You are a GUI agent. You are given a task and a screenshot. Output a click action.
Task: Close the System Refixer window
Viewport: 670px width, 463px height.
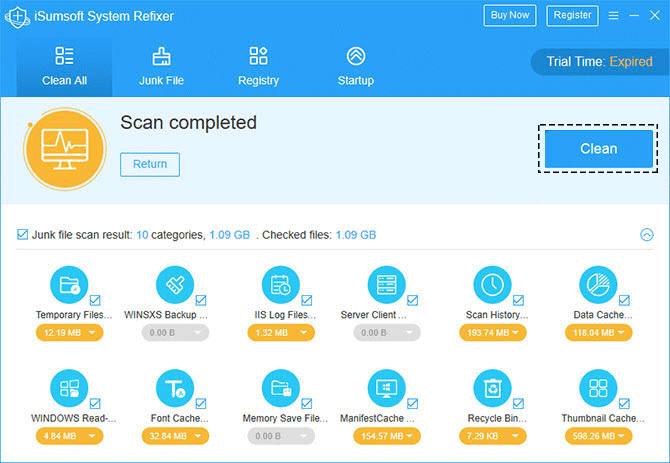click(x=655, y=15)
